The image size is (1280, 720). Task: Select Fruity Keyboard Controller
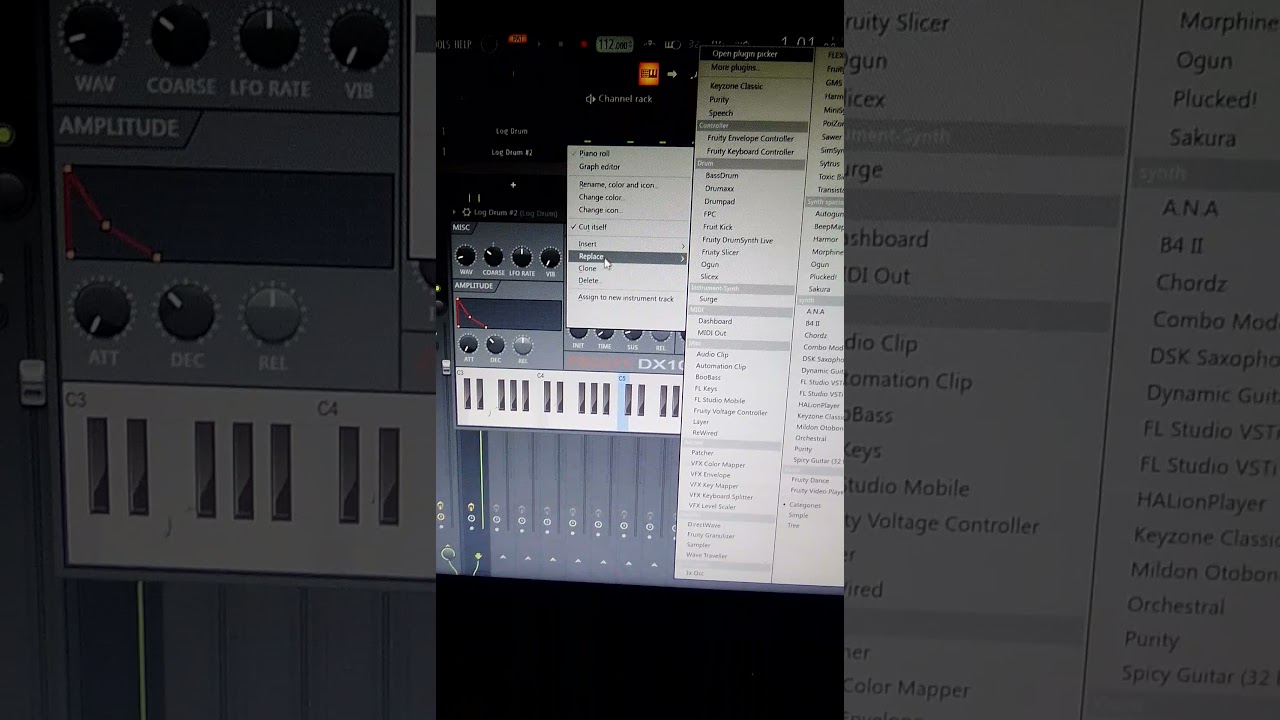click(x=750, y=152)
